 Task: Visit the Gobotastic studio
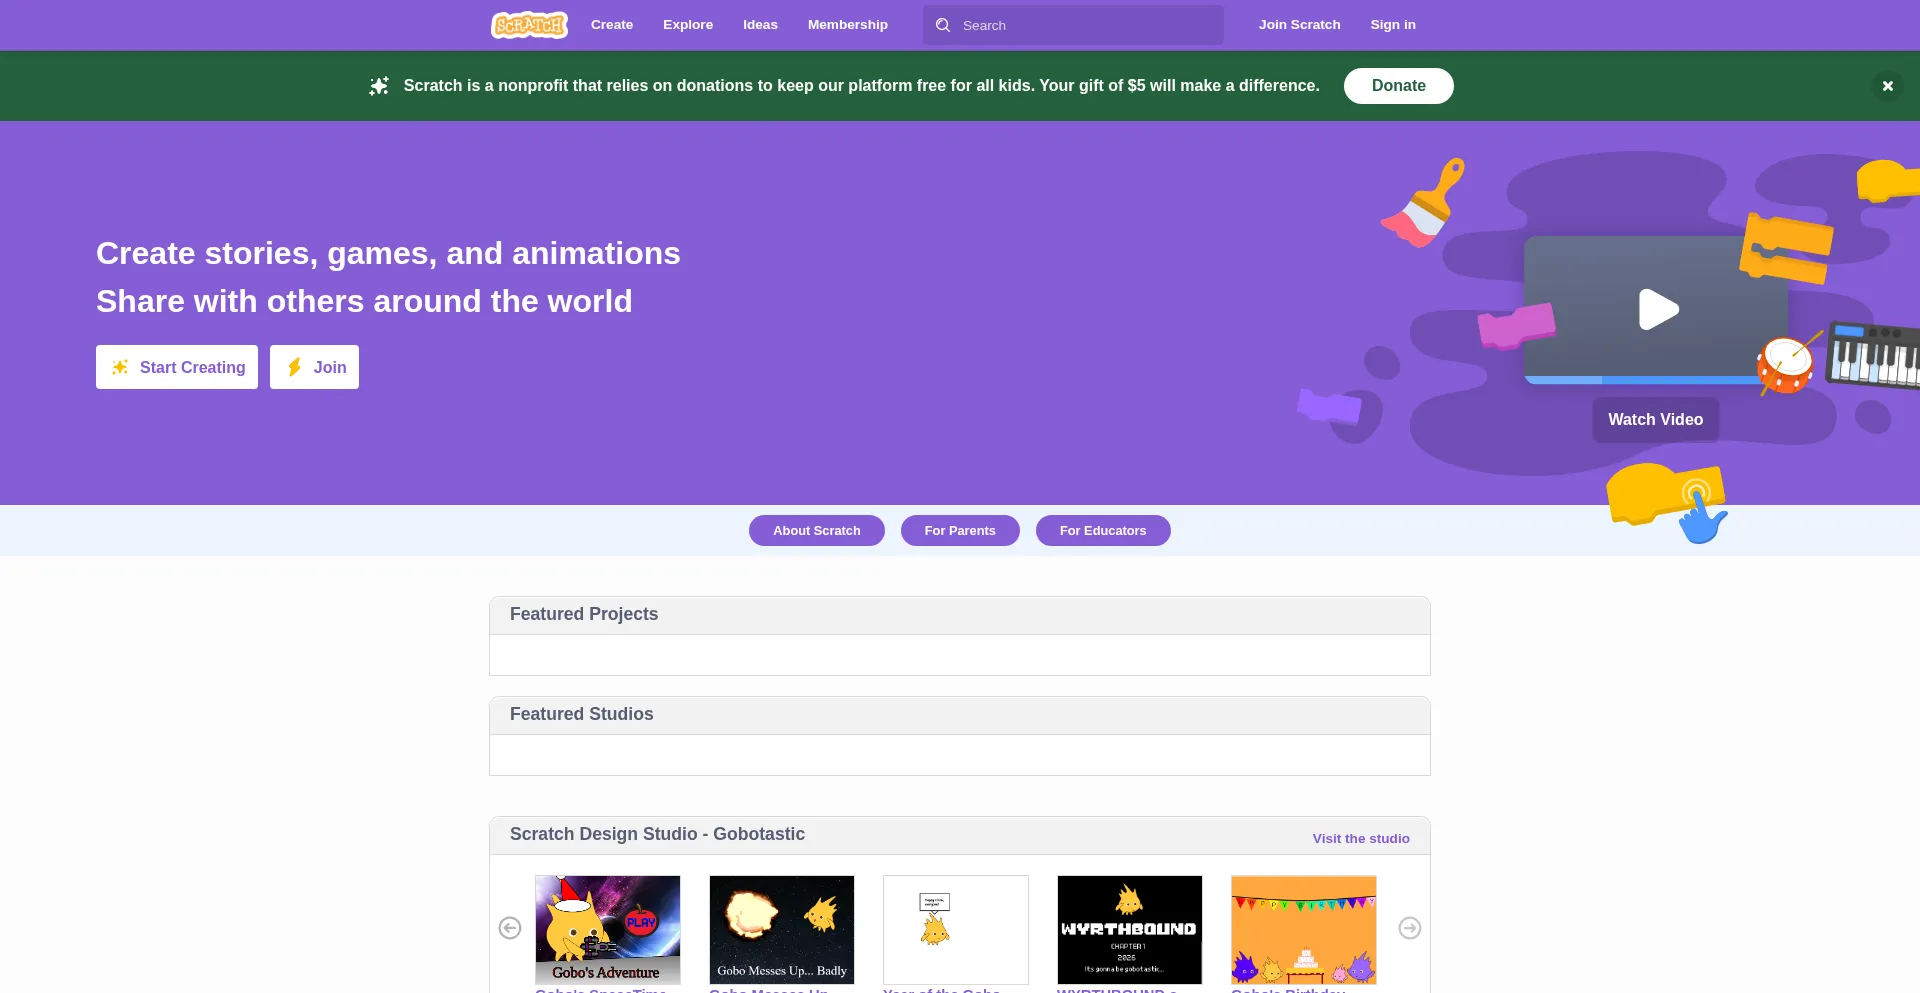click(1360, 838)
